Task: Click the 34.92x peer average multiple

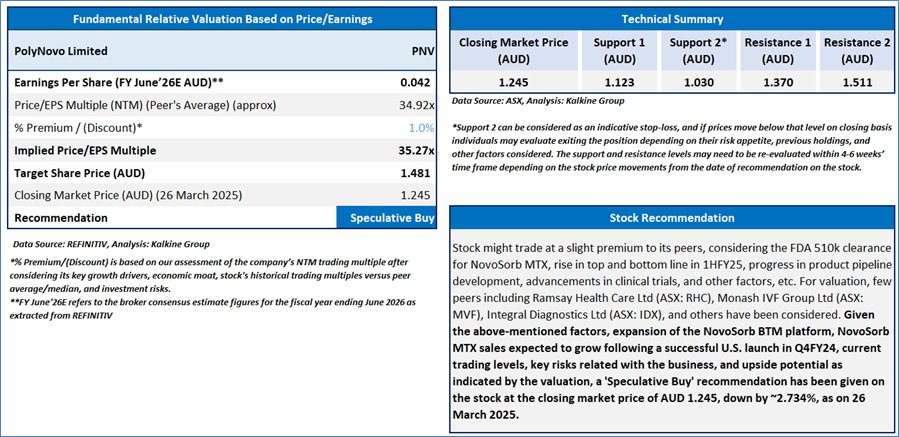Action: point(414,105)
